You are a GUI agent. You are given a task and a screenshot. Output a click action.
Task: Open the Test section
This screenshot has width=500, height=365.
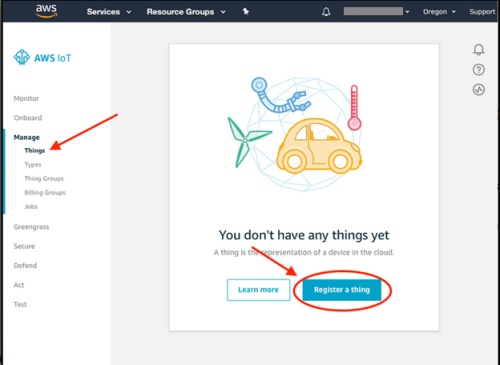point(20,304)
